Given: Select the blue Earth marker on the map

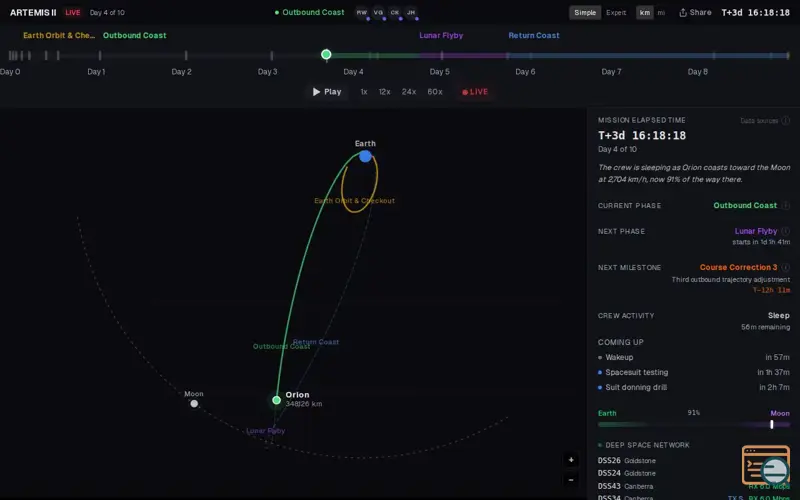Looking at the screenshot, I should click(x=365, y=156).
